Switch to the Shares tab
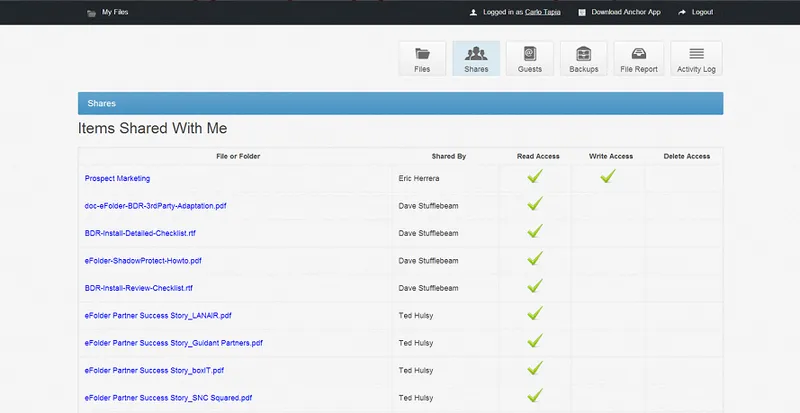This screenshot has height=413, width=800. pos(476,59)
